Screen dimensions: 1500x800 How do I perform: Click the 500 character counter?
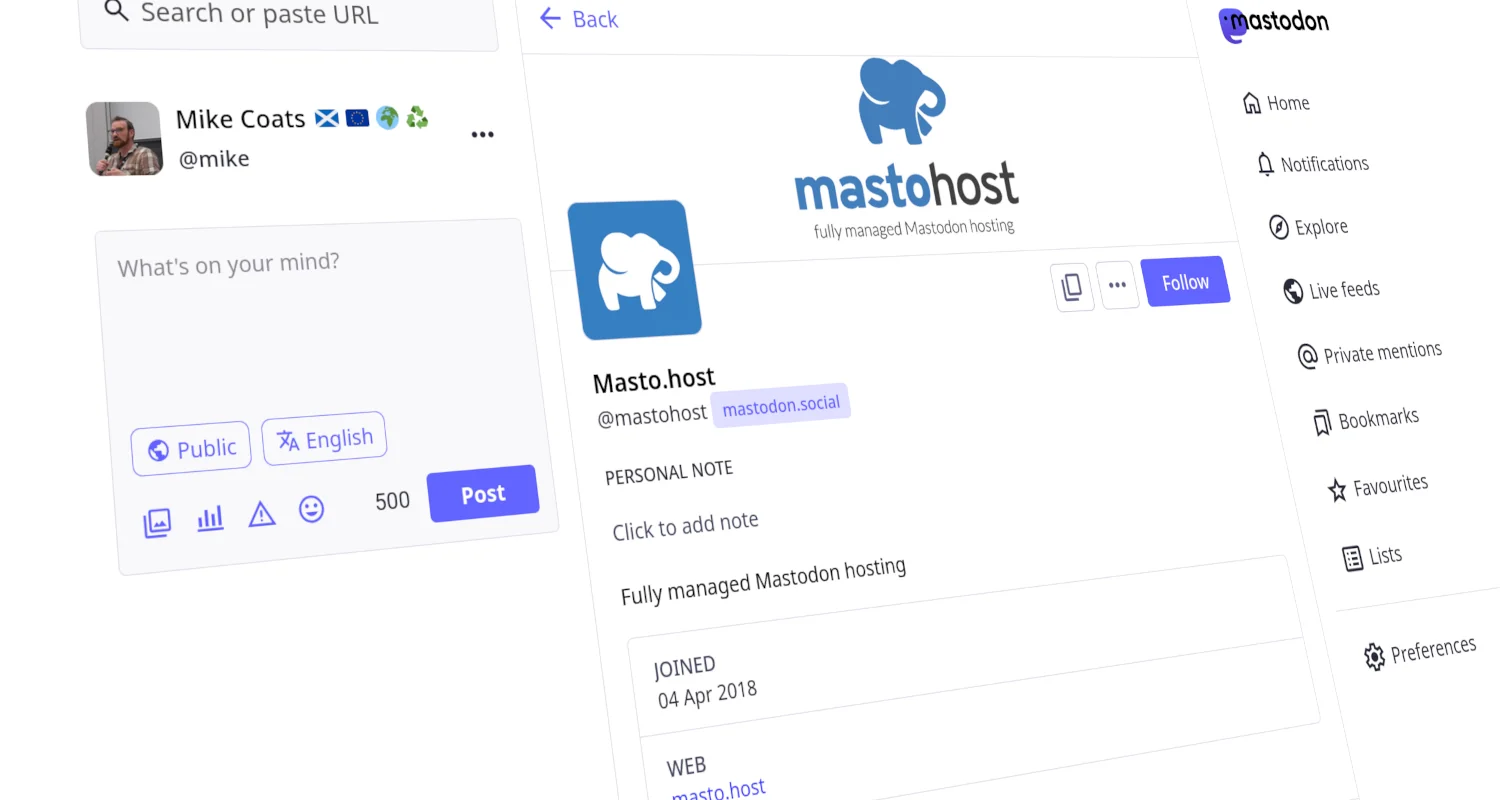(392, 501)
